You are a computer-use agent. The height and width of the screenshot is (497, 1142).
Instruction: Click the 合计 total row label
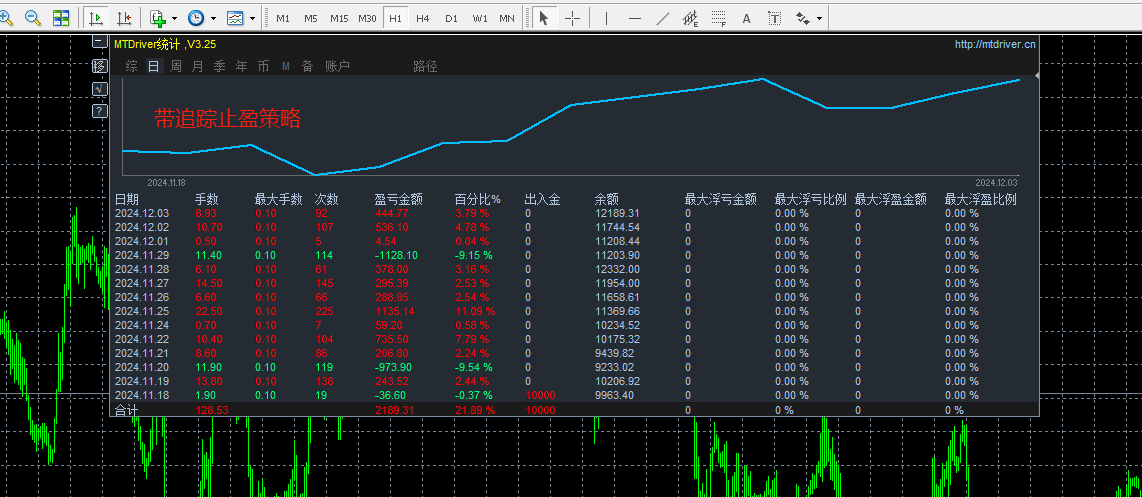(127, 410)
